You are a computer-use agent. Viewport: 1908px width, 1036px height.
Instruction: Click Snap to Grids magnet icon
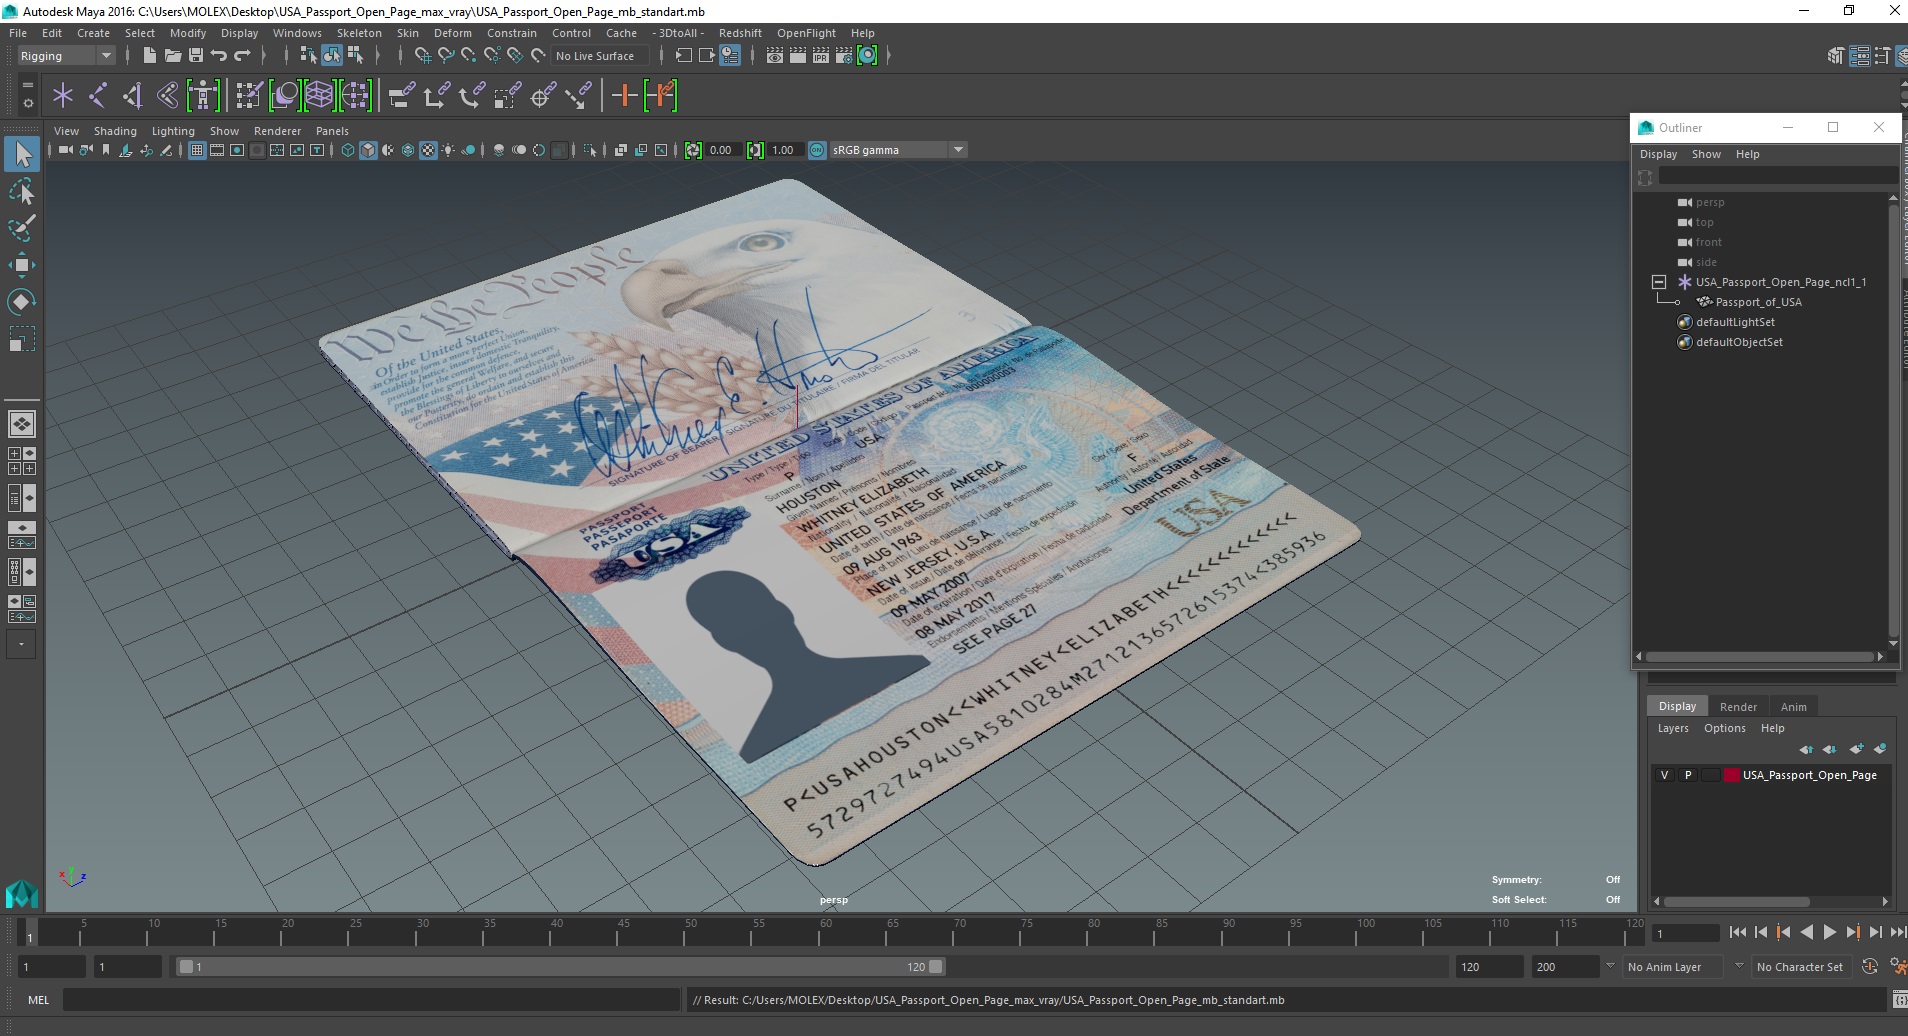422,56
